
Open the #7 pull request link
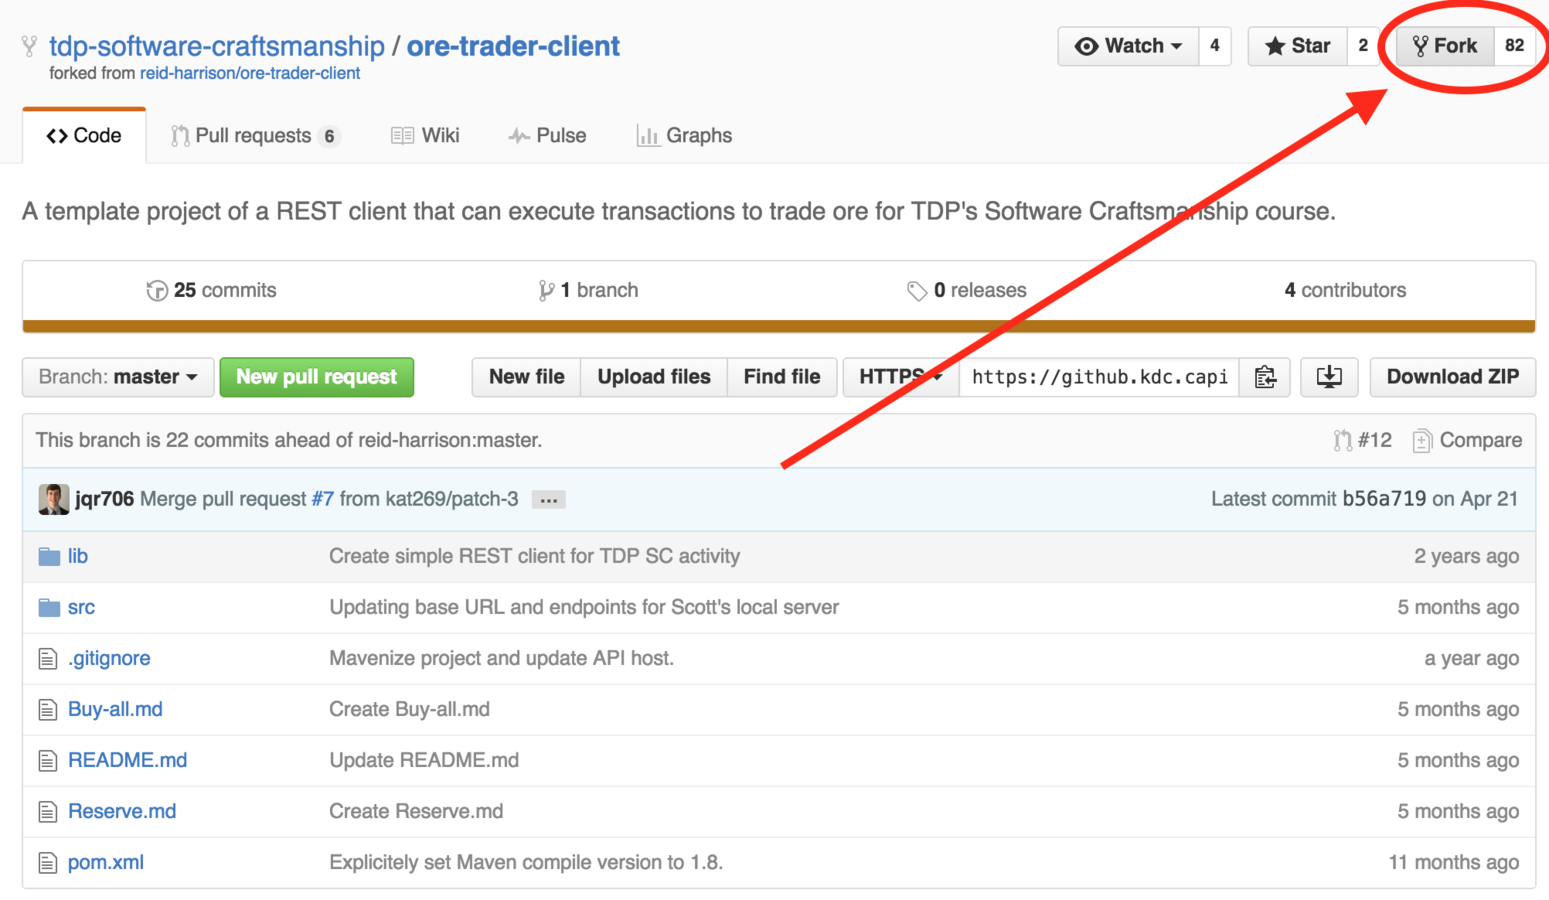click(323, 499)
